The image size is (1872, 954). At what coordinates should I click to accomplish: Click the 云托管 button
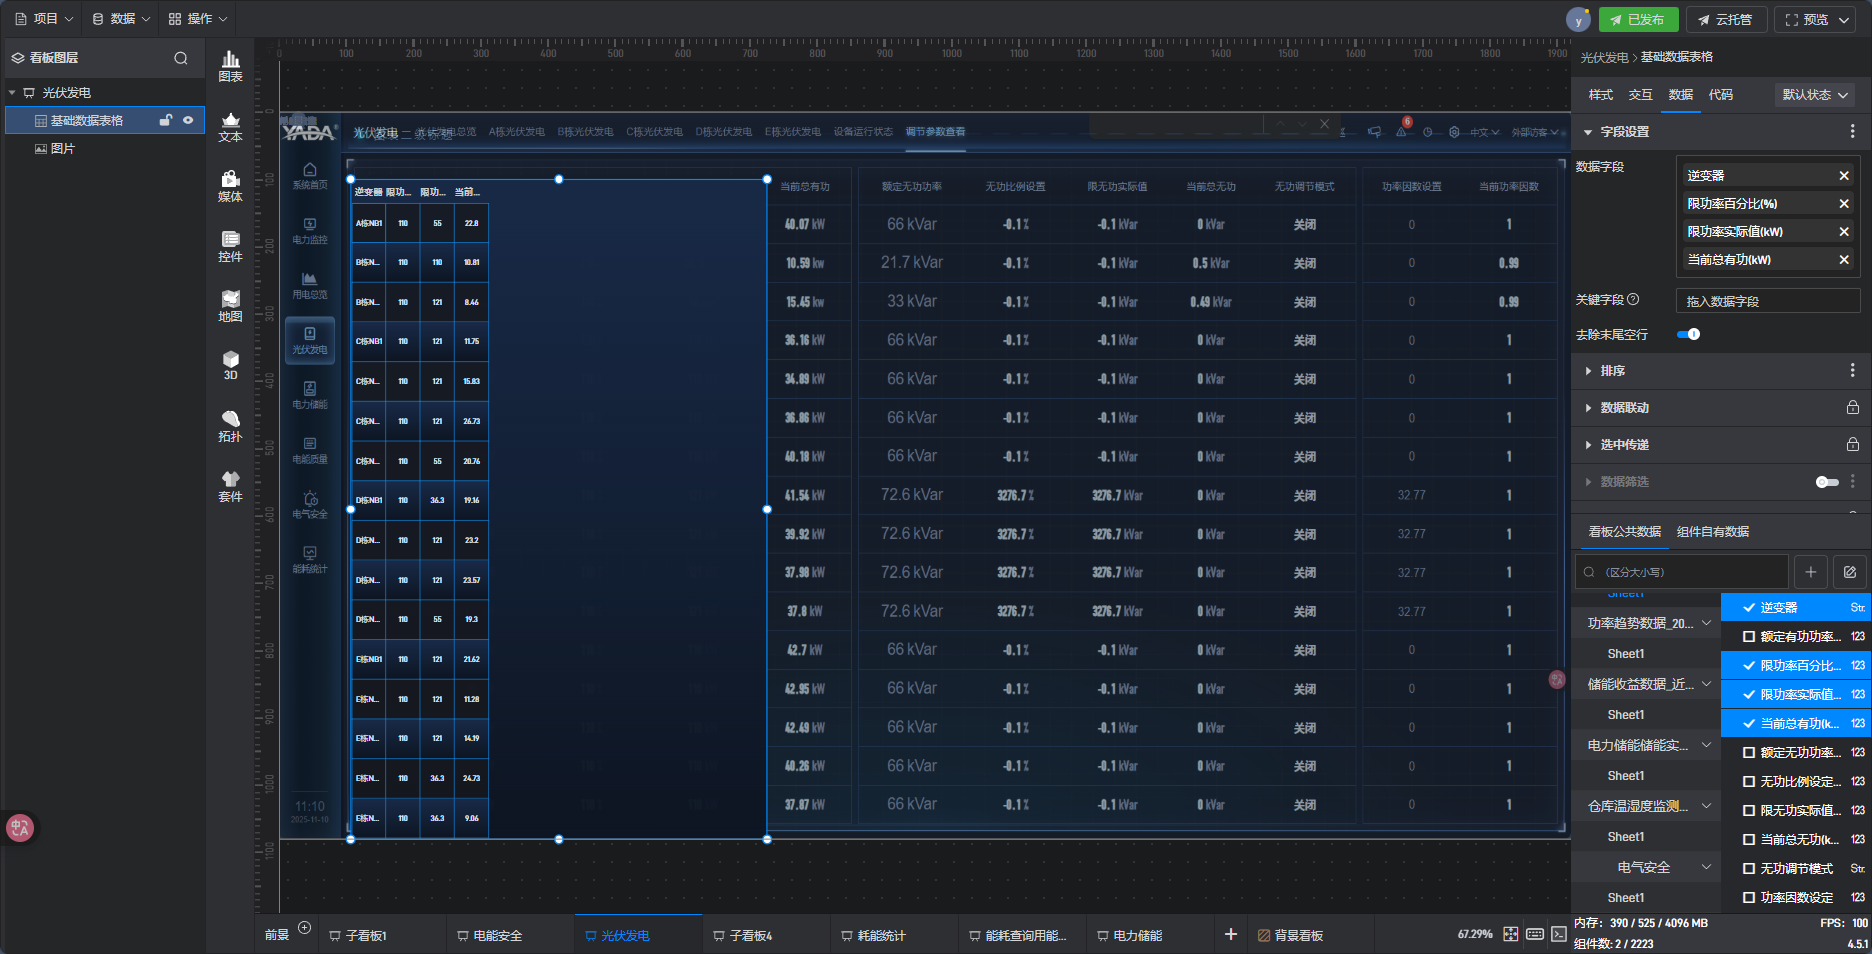click(x=1725, y=20)
